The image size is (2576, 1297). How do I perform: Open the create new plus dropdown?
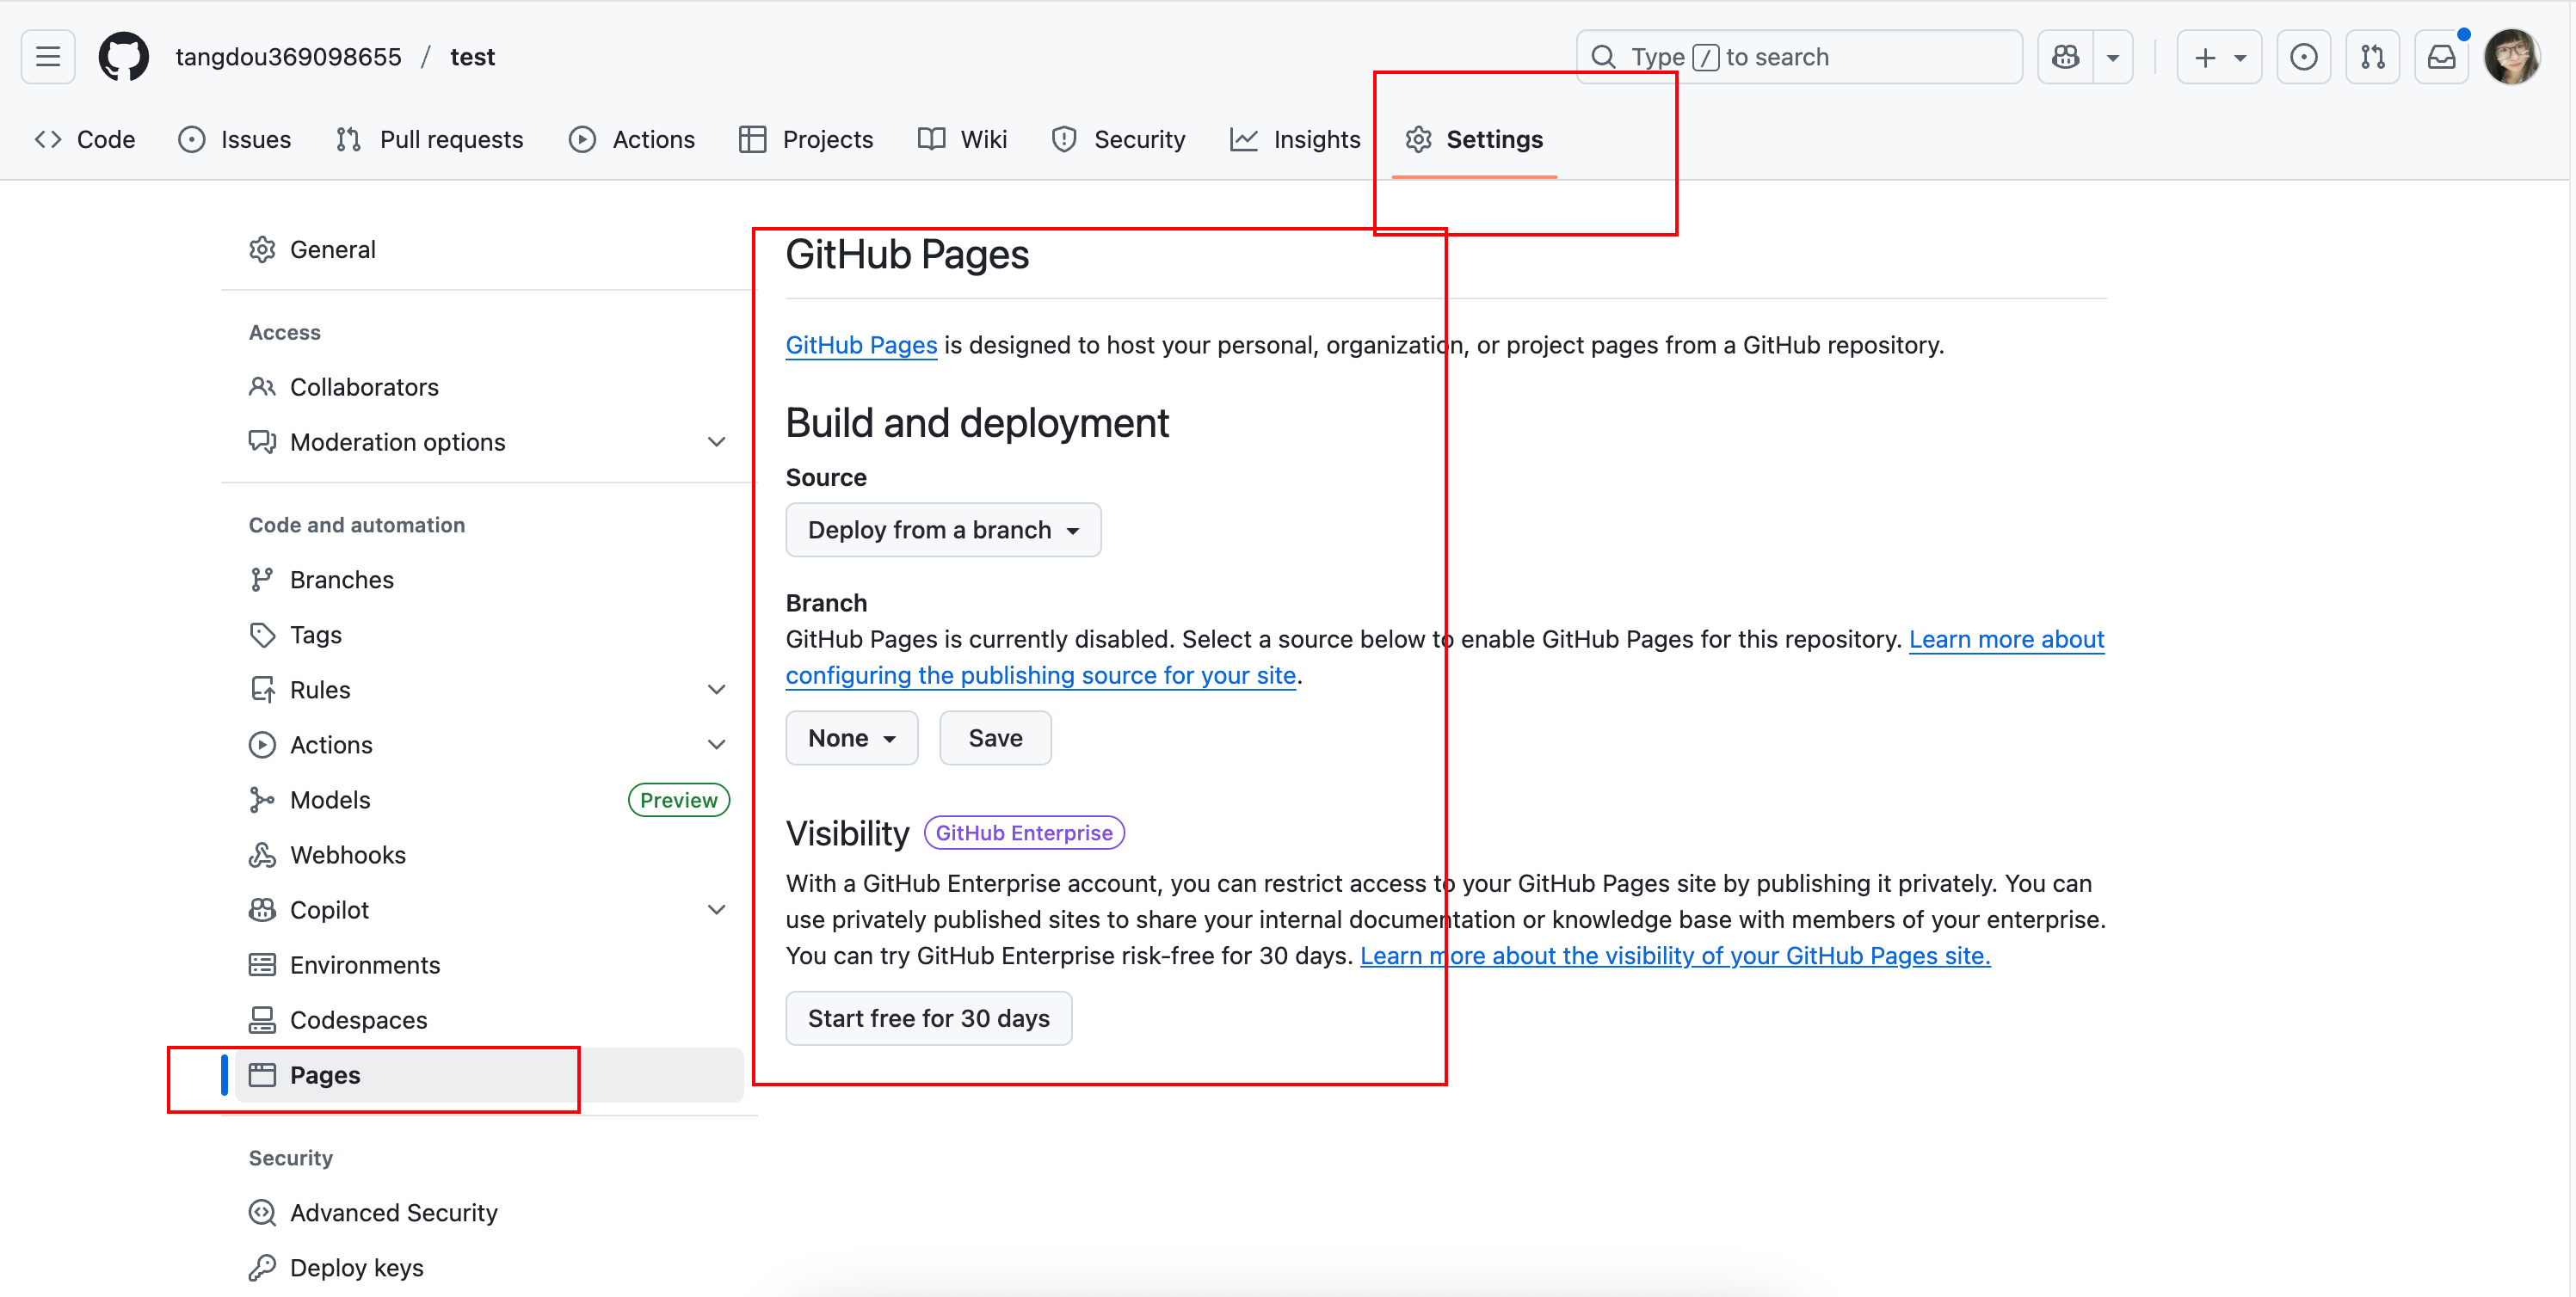[2219, 57]
